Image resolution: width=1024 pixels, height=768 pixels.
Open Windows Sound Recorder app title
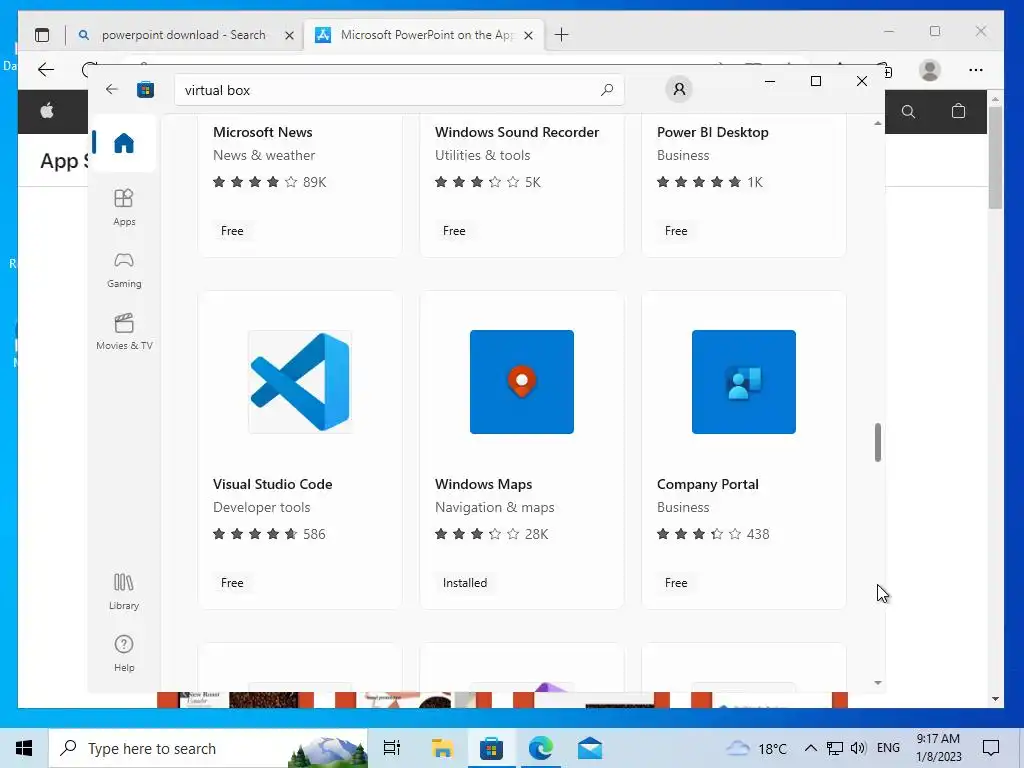517,132
